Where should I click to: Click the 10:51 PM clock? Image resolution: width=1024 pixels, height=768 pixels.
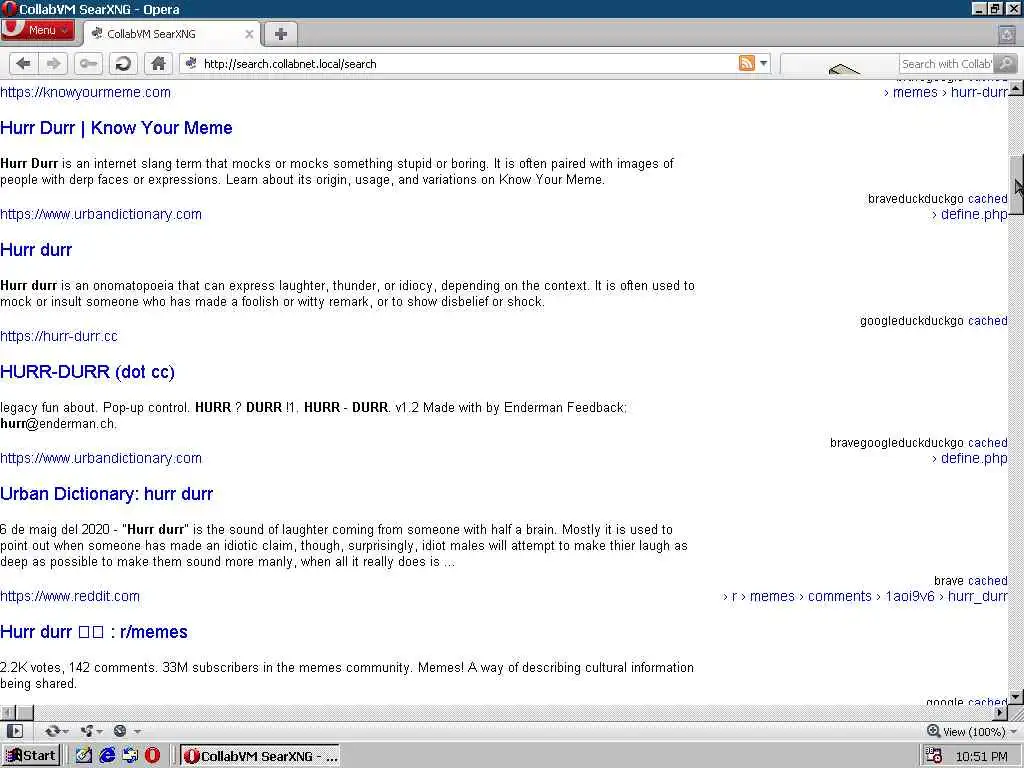tap(982, 756)
